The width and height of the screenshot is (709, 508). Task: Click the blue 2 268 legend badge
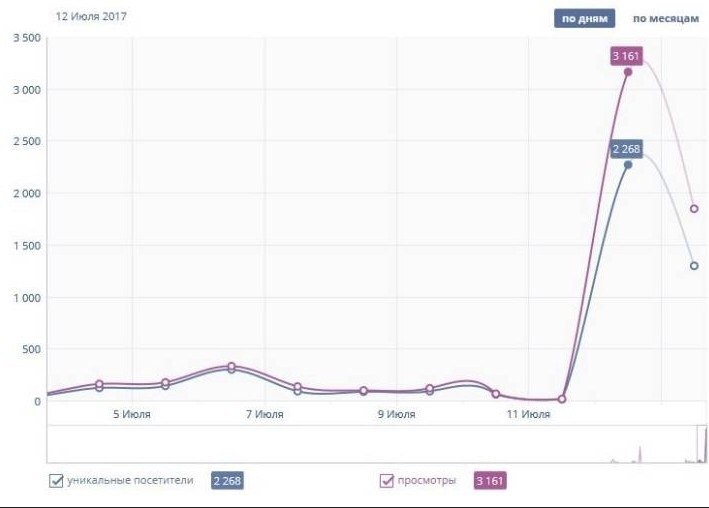click(x=227, y=480)
